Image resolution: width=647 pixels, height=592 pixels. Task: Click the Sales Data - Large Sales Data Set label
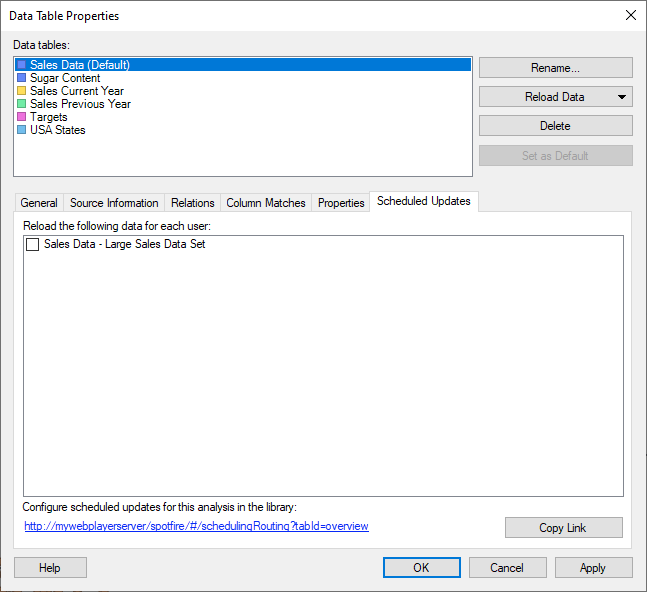pyautogui.click(x=125, y=244)
